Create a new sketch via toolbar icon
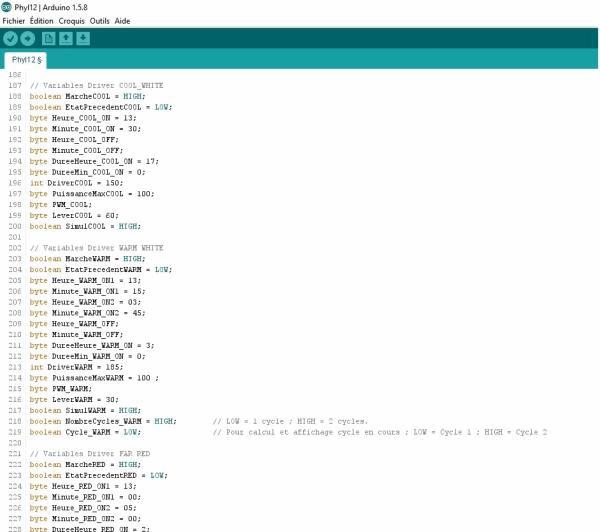This screenshot has height=532, width=600. tap(49, 38)
